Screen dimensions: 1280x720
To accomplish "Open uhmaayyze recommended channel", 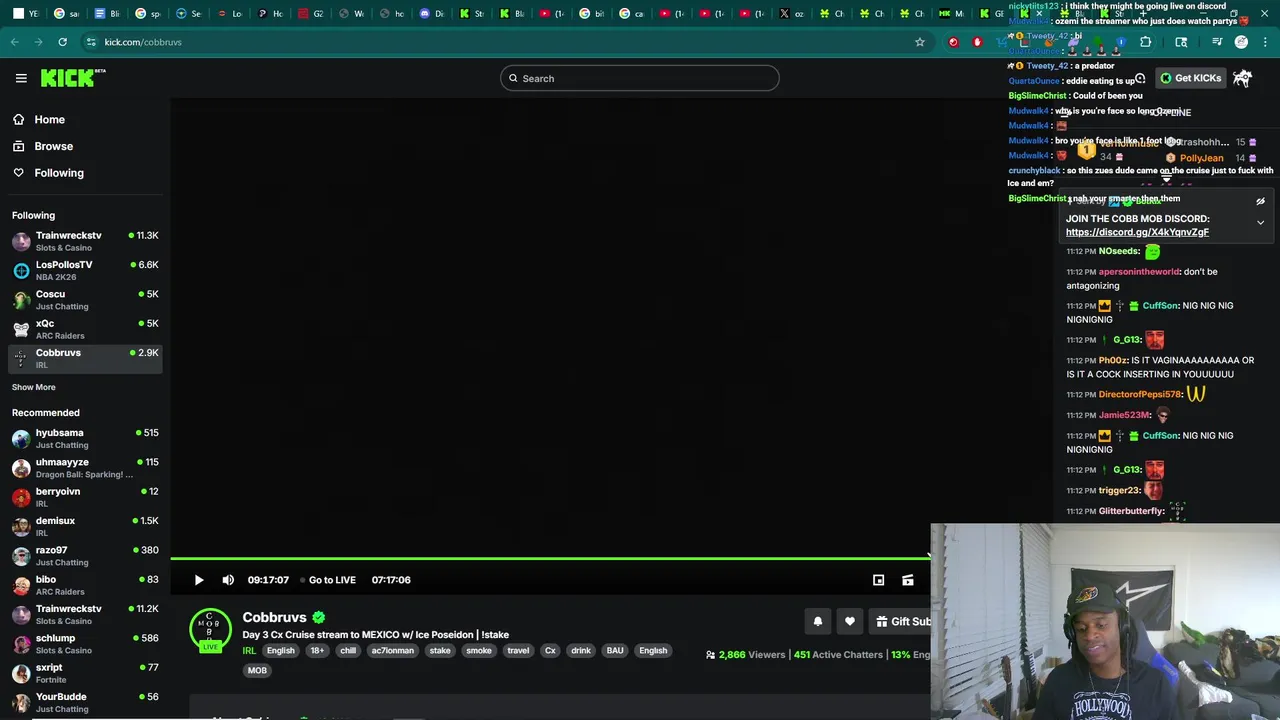I will 85,467.
